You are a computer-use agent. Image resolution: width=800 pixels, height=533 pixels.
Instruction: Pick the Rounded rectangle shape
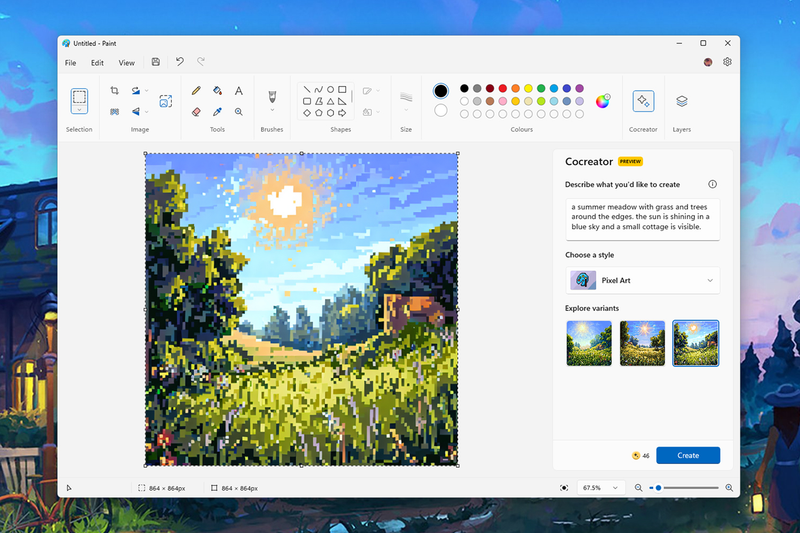coord(307,101)
